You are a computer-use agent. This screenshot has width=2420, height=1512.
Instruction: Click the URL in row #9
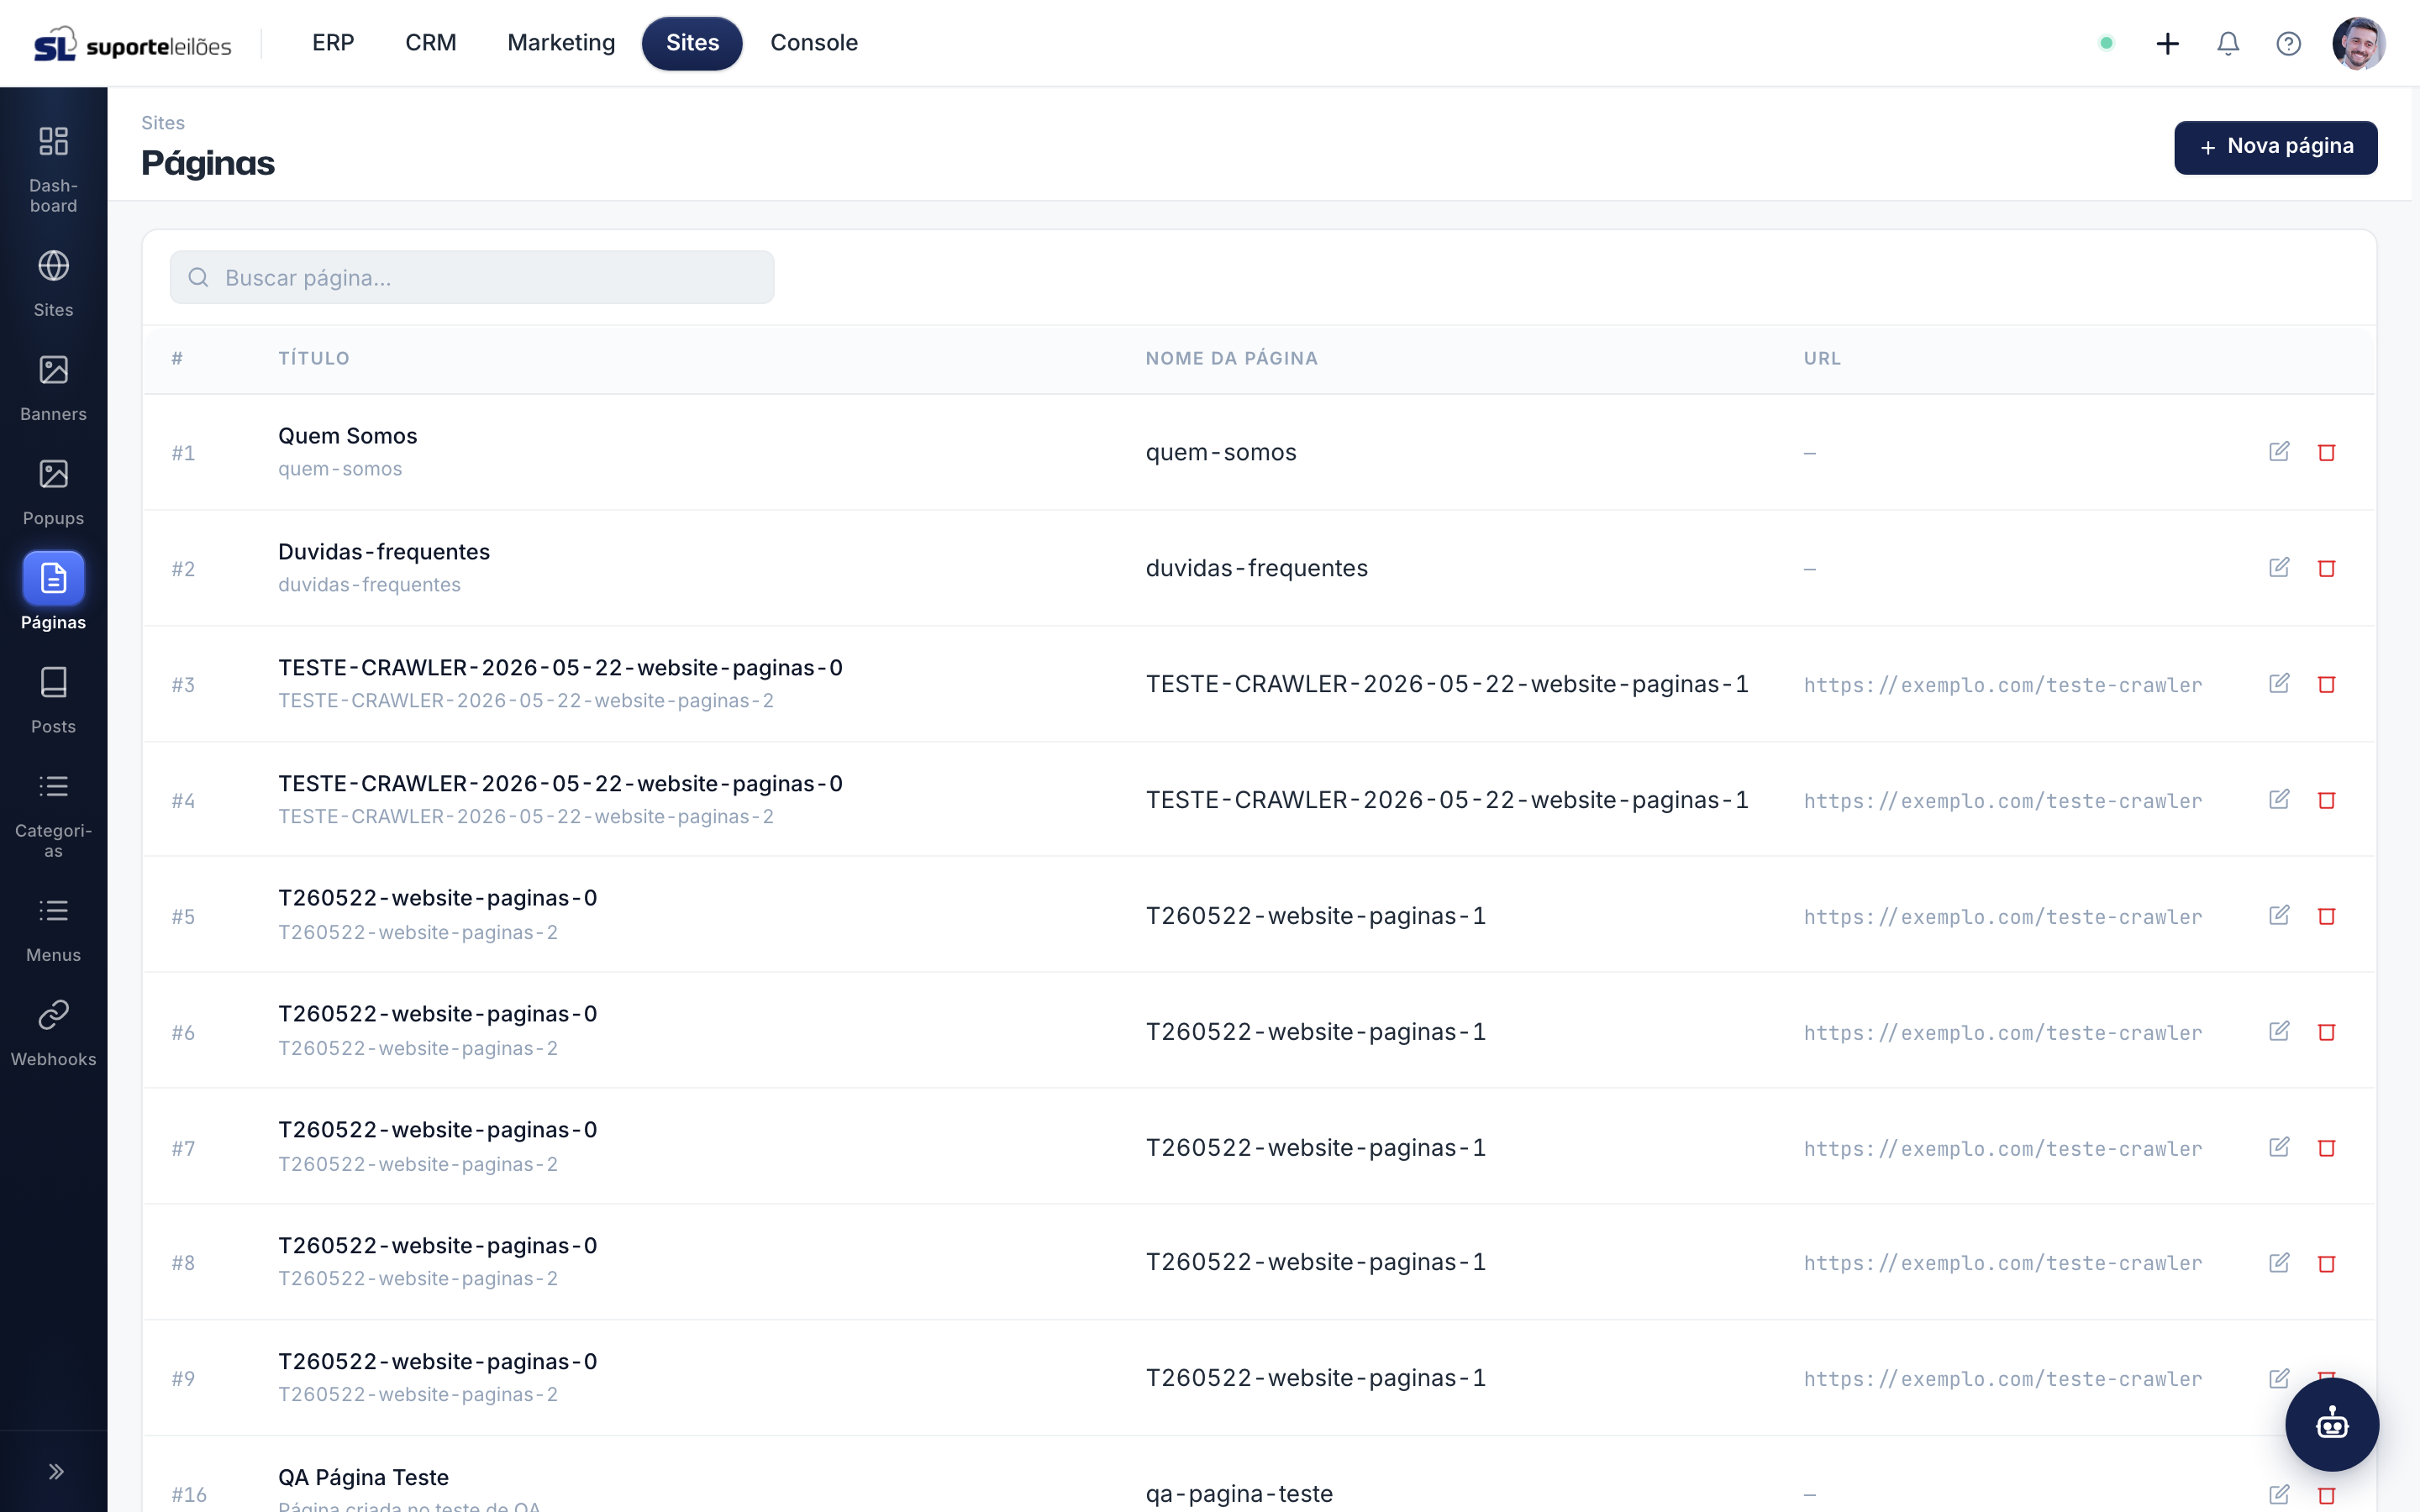(x=2002, y=1379)
